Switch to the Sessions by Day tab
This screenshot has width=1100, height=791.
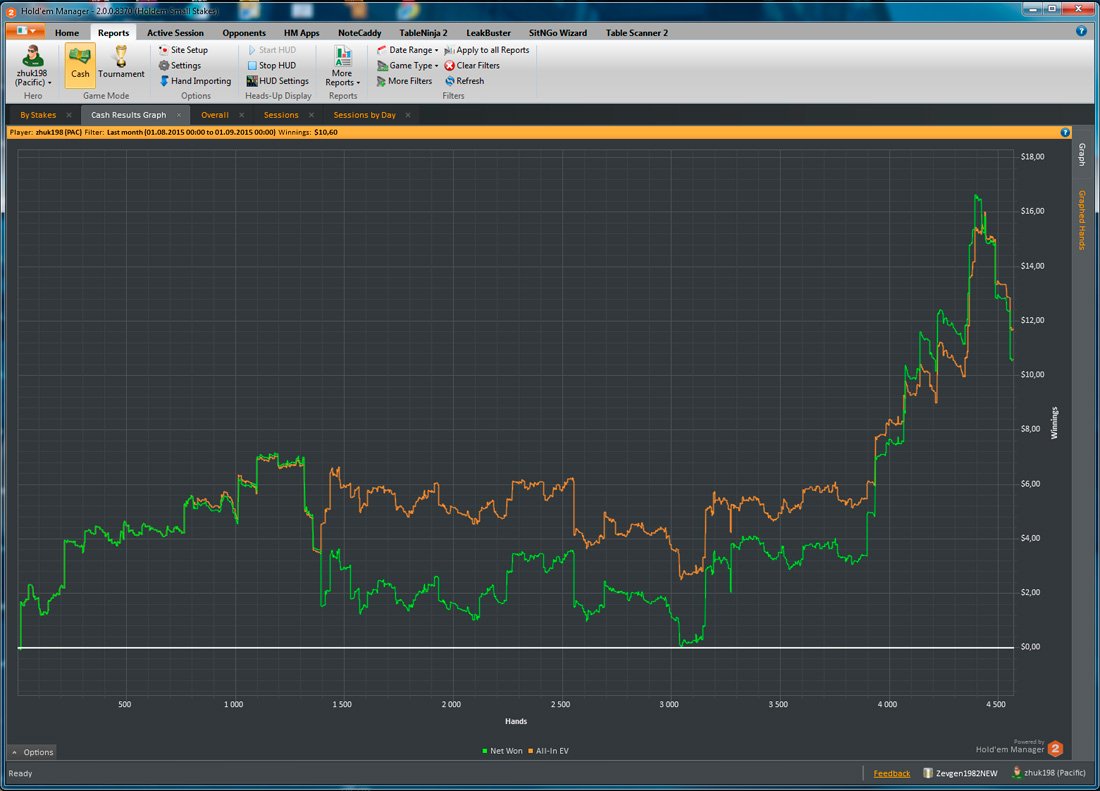364,115
